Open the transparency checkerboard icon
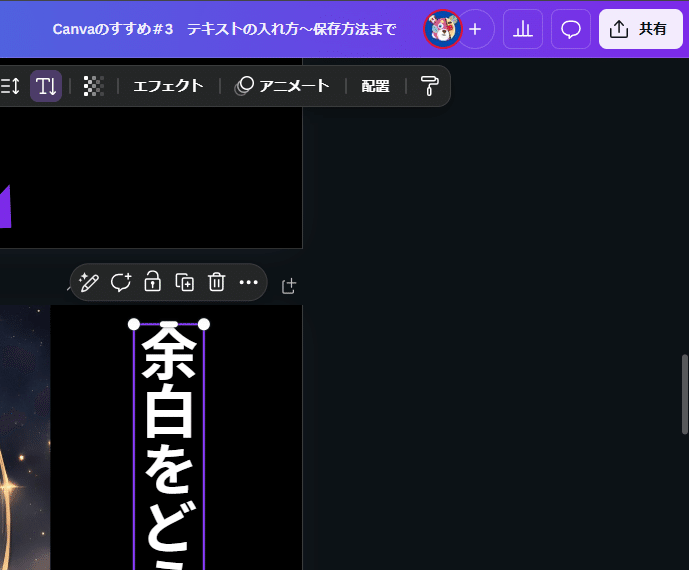The width and height of the screenshot is (689, 570). pos(94,86)
